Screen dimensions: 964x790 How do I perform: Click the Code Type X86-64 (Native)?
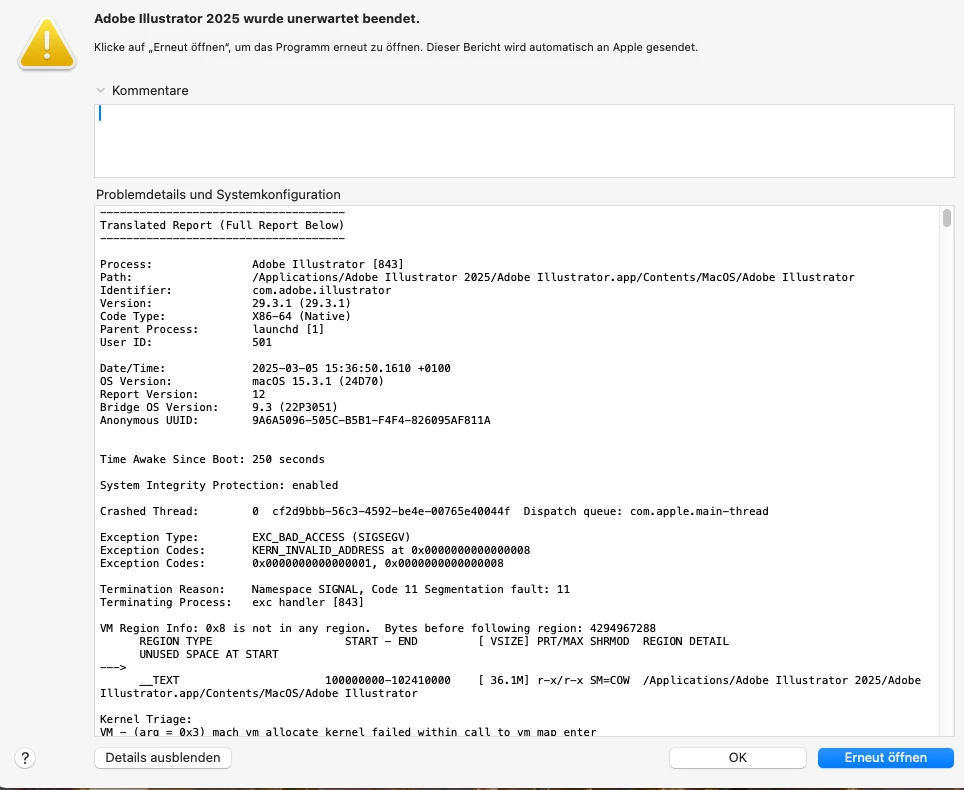click(x=301, y=316)
